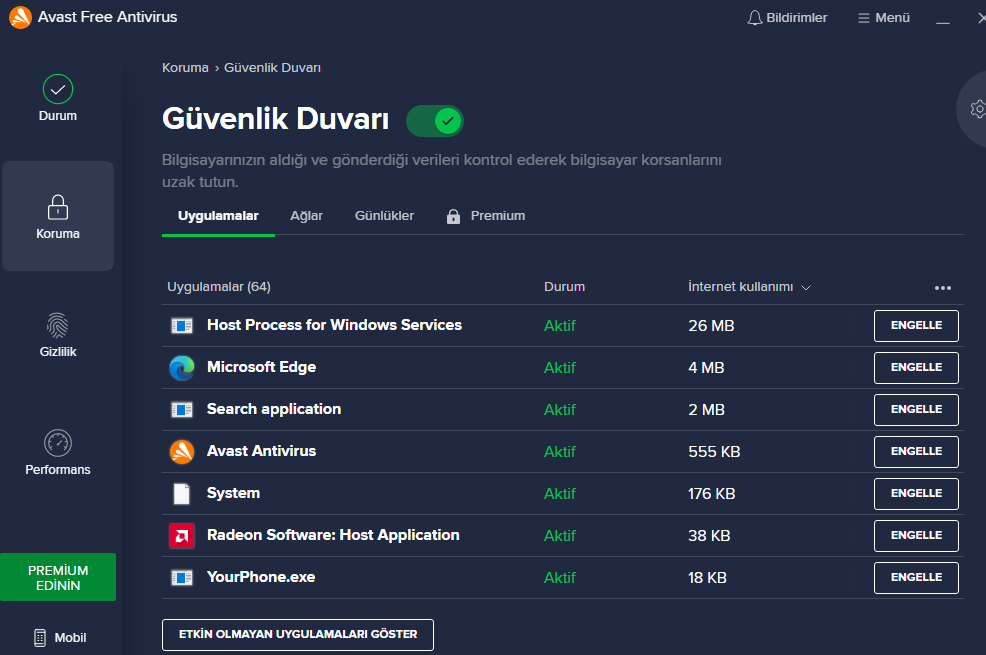The height and width of the screenshot is (655, 986).
Task: Select the Avast Antivirus name text
Action: 262,451
